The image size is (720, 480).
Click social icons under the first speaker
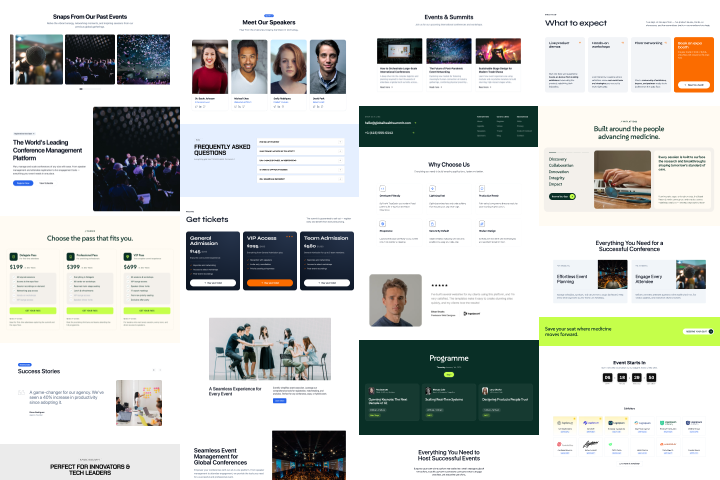point(200,107)
